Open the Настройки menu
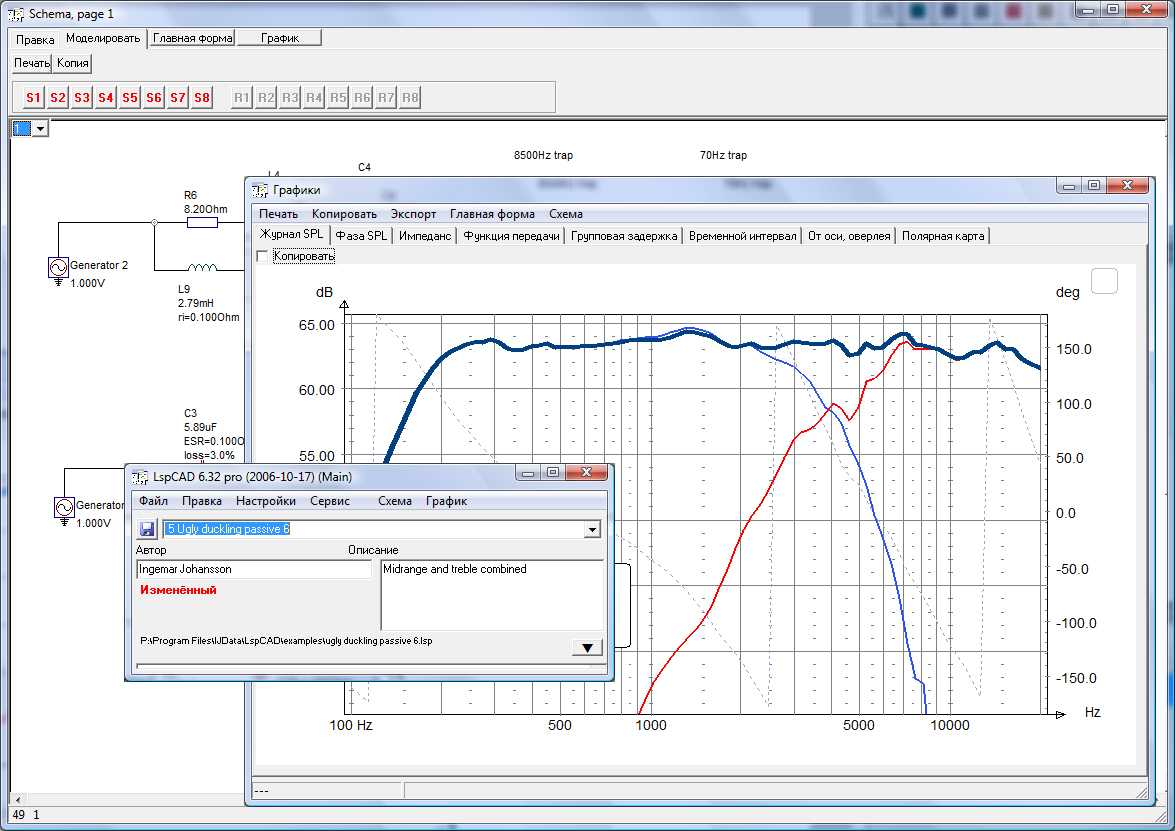 click(x=266, y=501)
